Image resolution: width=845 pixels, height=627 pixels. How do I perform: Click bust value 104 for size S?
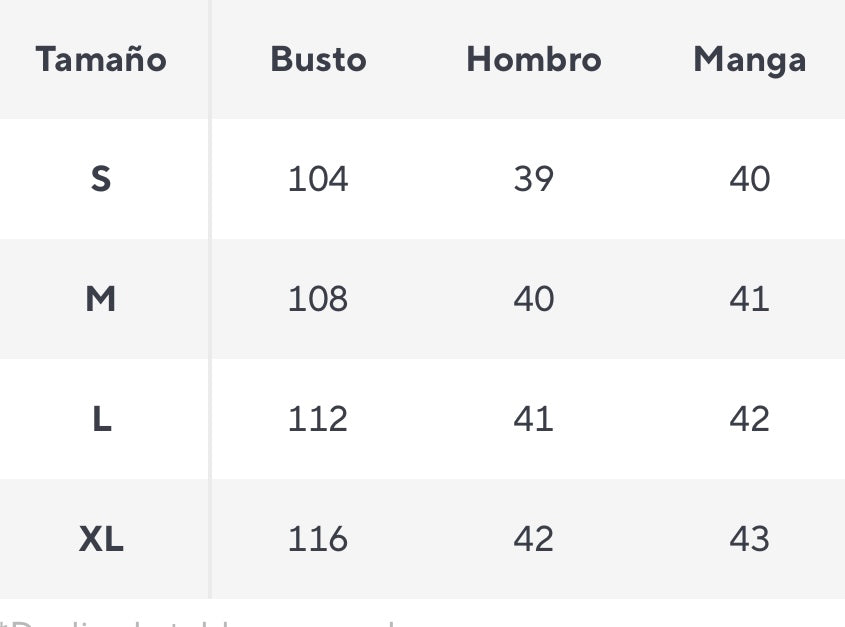318,179
